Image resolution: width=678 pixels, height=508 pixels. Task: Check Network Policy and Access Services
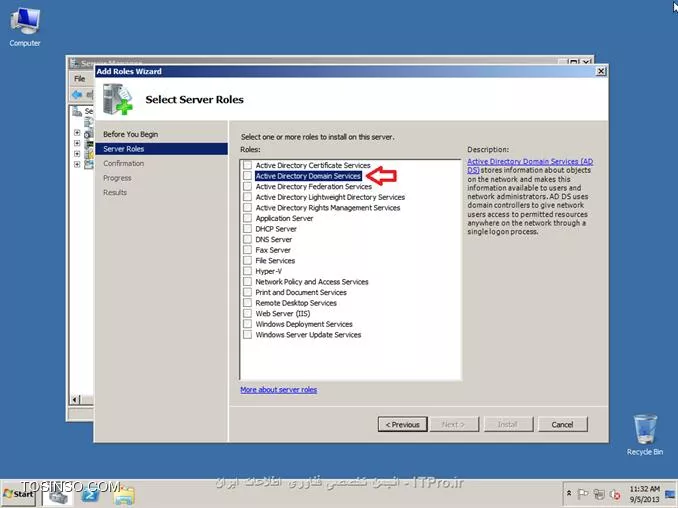click(x=247, y=281)
